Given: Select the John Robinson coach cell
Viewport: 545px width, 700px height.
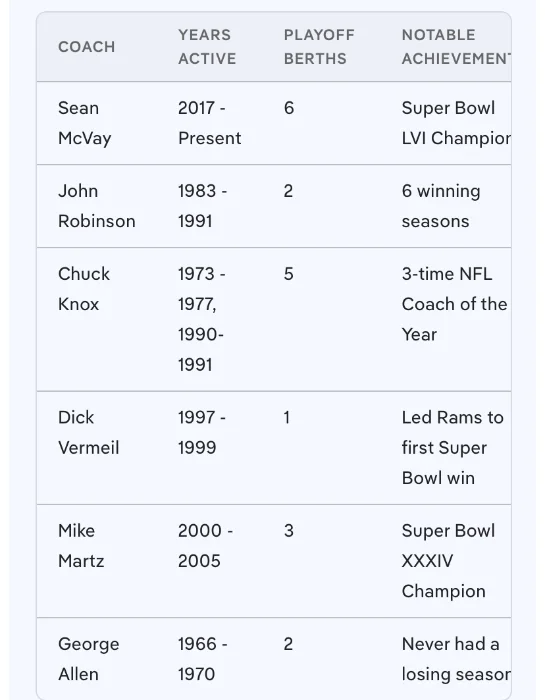Looking at the screenshot, I should pos(97,206).
